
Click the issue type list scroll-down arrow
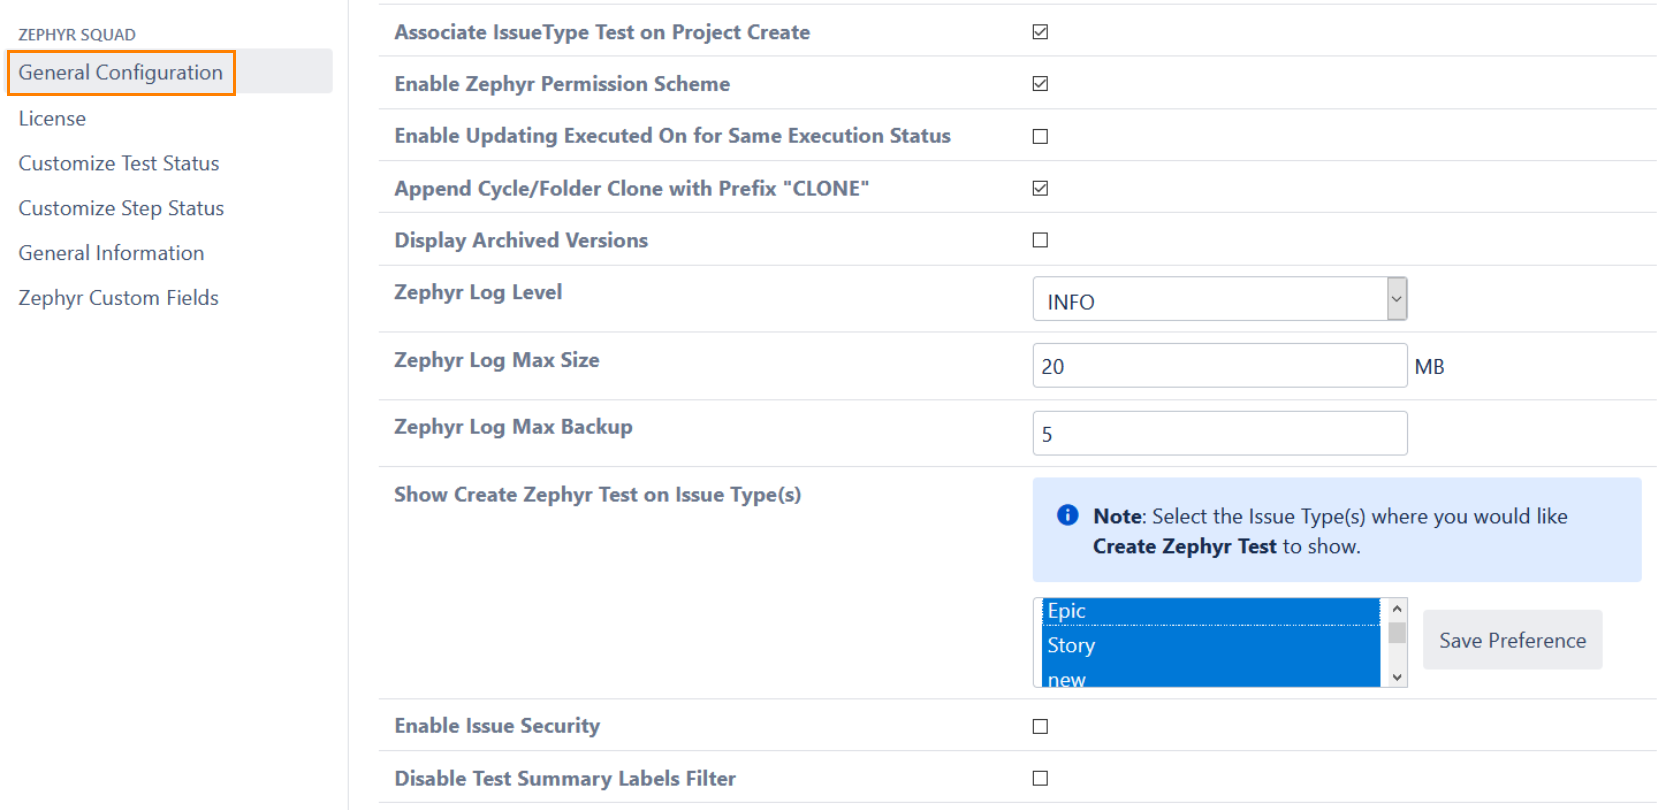(1396, 677)
